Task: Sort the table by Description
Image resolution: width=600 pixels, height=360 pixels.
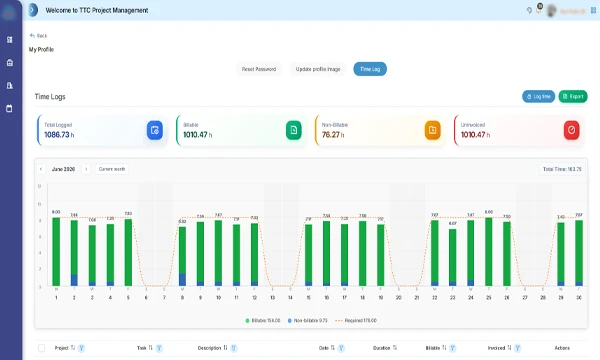Action: (x=225, y=348)
